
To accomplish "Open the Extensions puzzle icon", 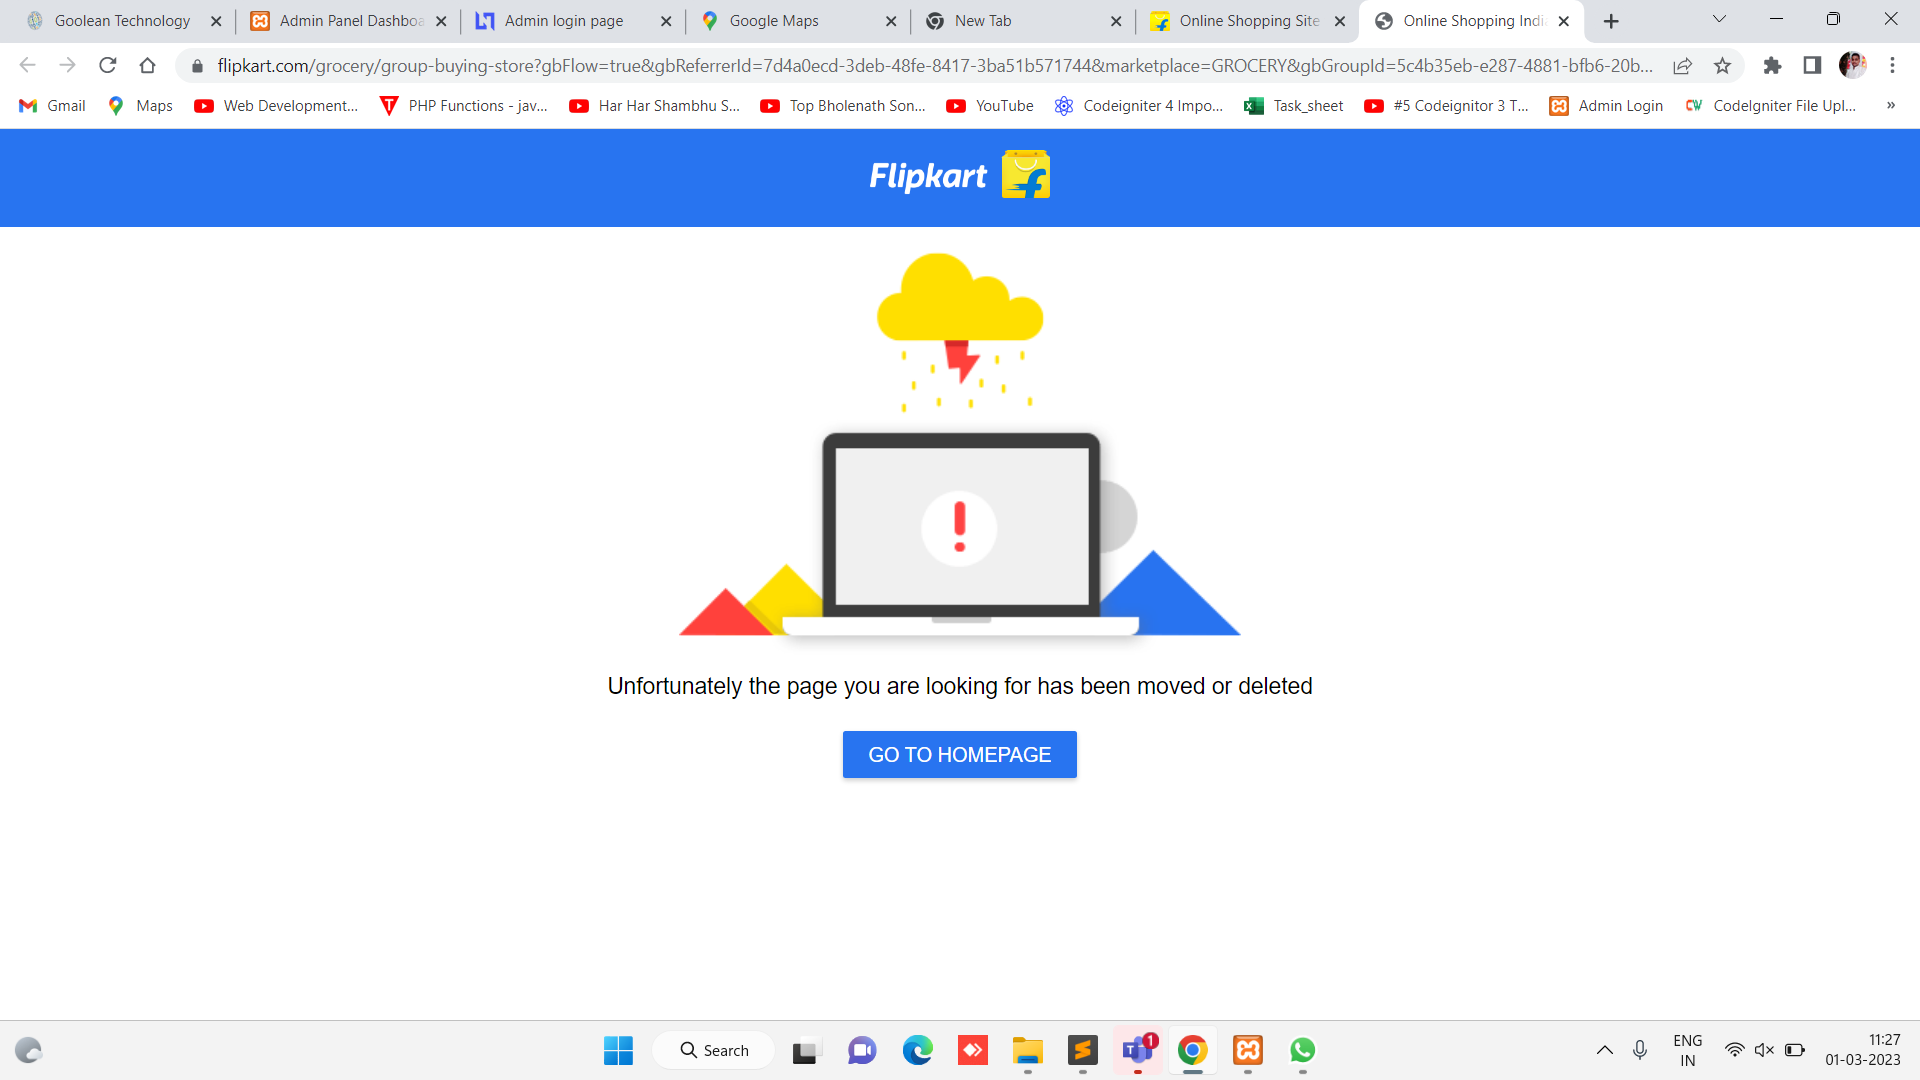I will click(1772, 66).
